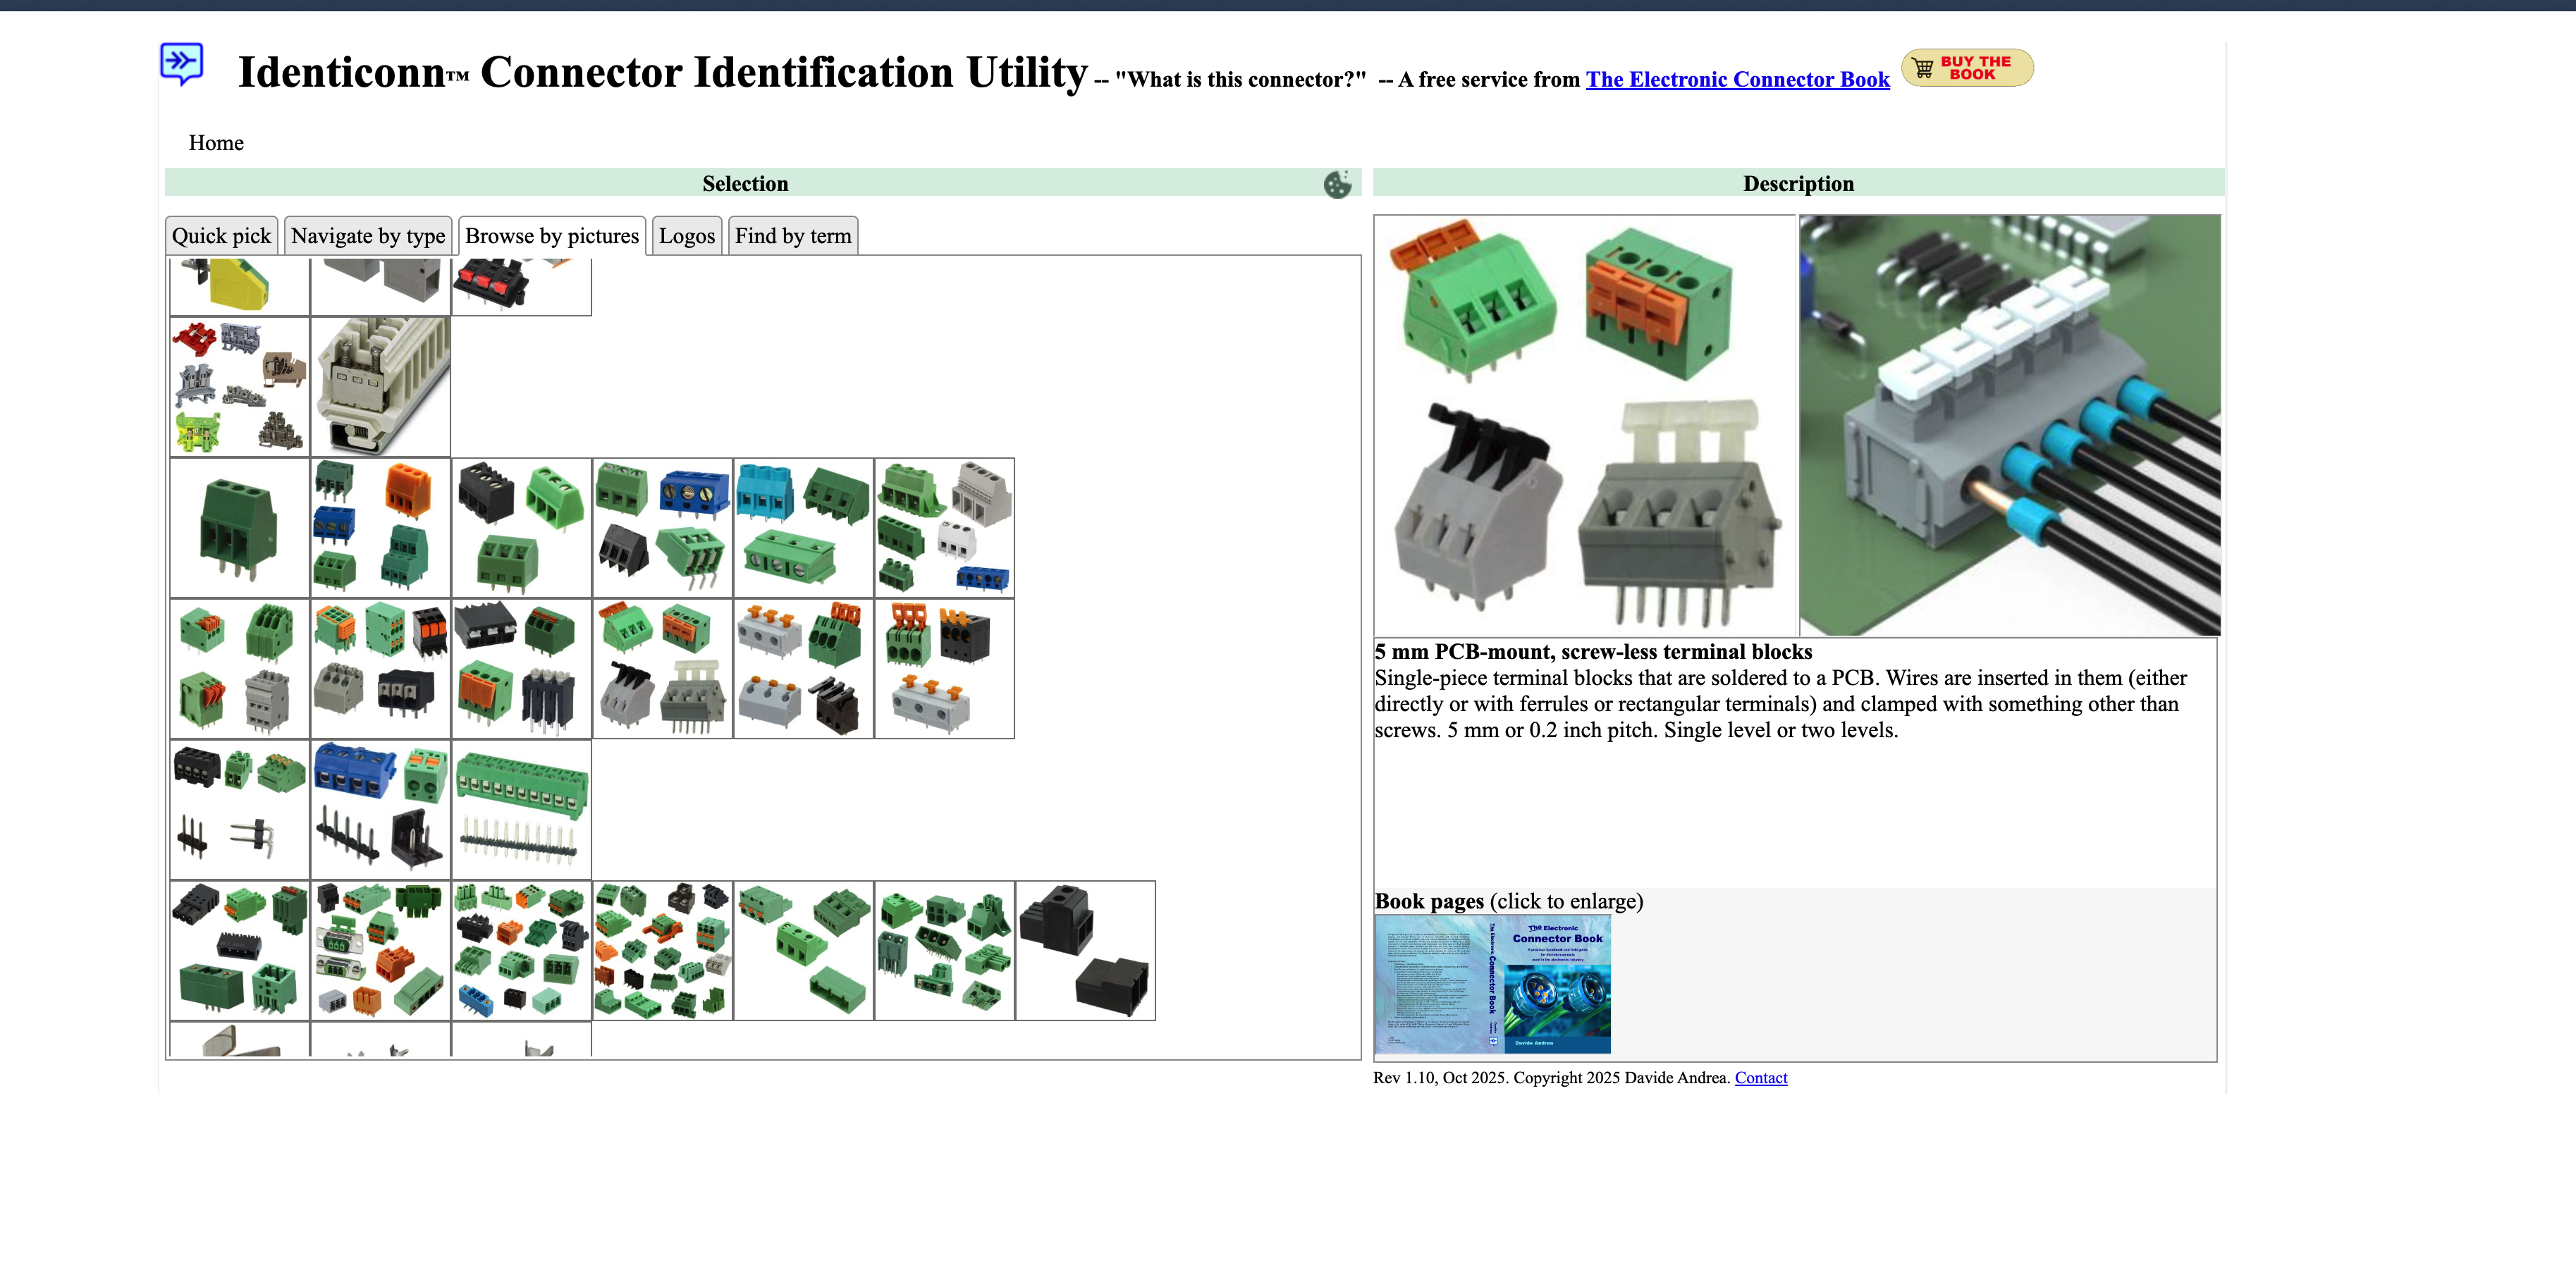Open the Quick pick tab
This screenshot has height=1277, width=2576.
221,236
